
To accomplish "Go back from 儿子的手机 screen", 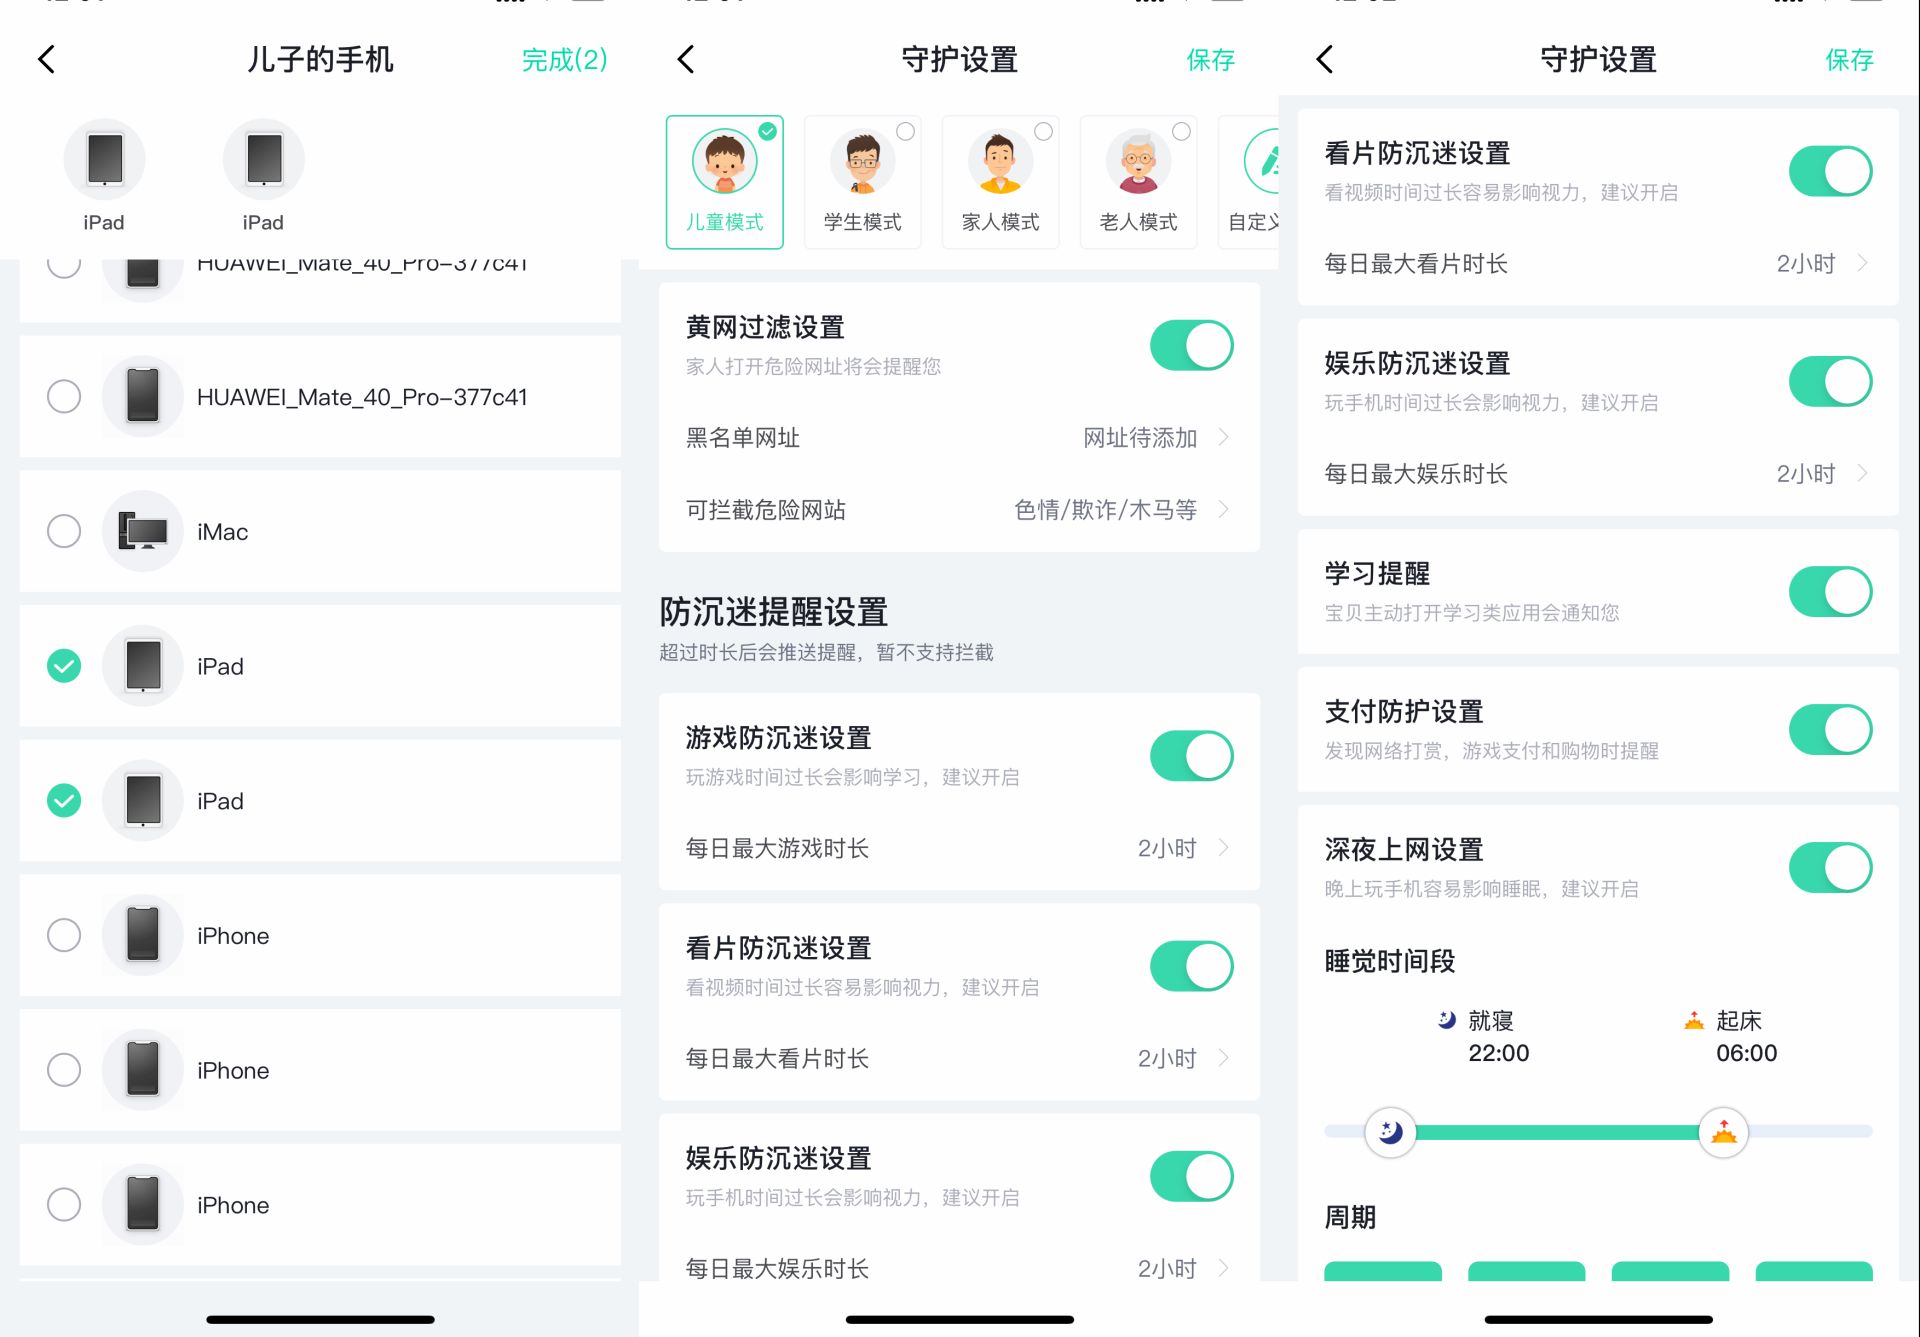I will 46,59.
